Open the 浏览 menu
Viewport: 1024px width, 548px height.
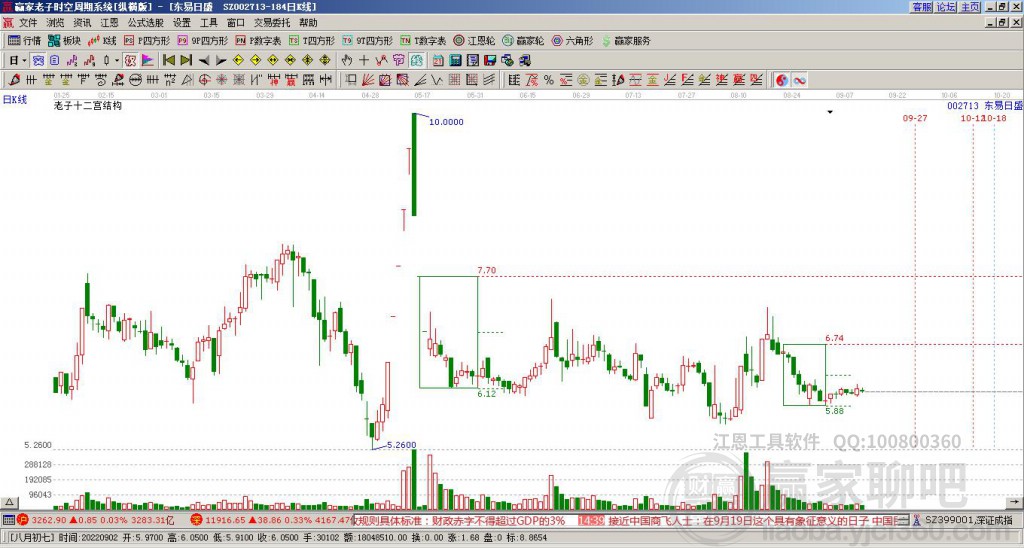(56, 23)
